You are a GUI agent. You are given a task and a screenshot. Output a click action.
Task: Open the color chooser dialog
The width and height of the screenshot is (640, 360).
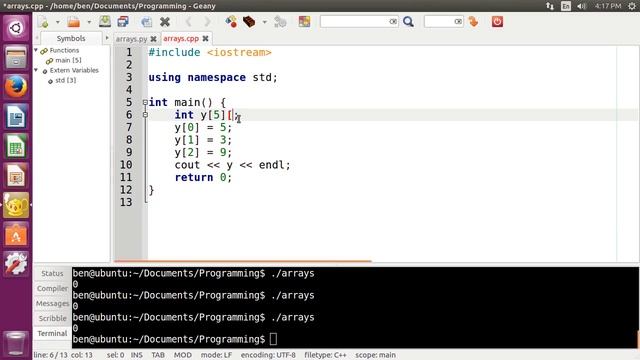point(304,22)
